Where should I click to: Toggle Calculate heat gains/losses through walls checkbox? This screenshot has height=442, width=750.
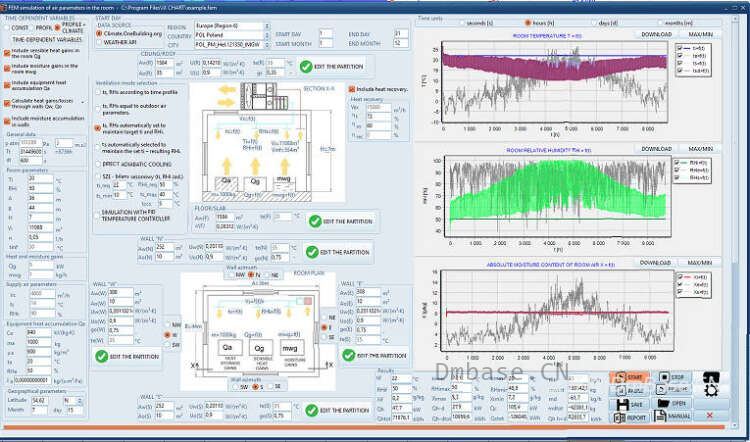[x=7, y=104]
